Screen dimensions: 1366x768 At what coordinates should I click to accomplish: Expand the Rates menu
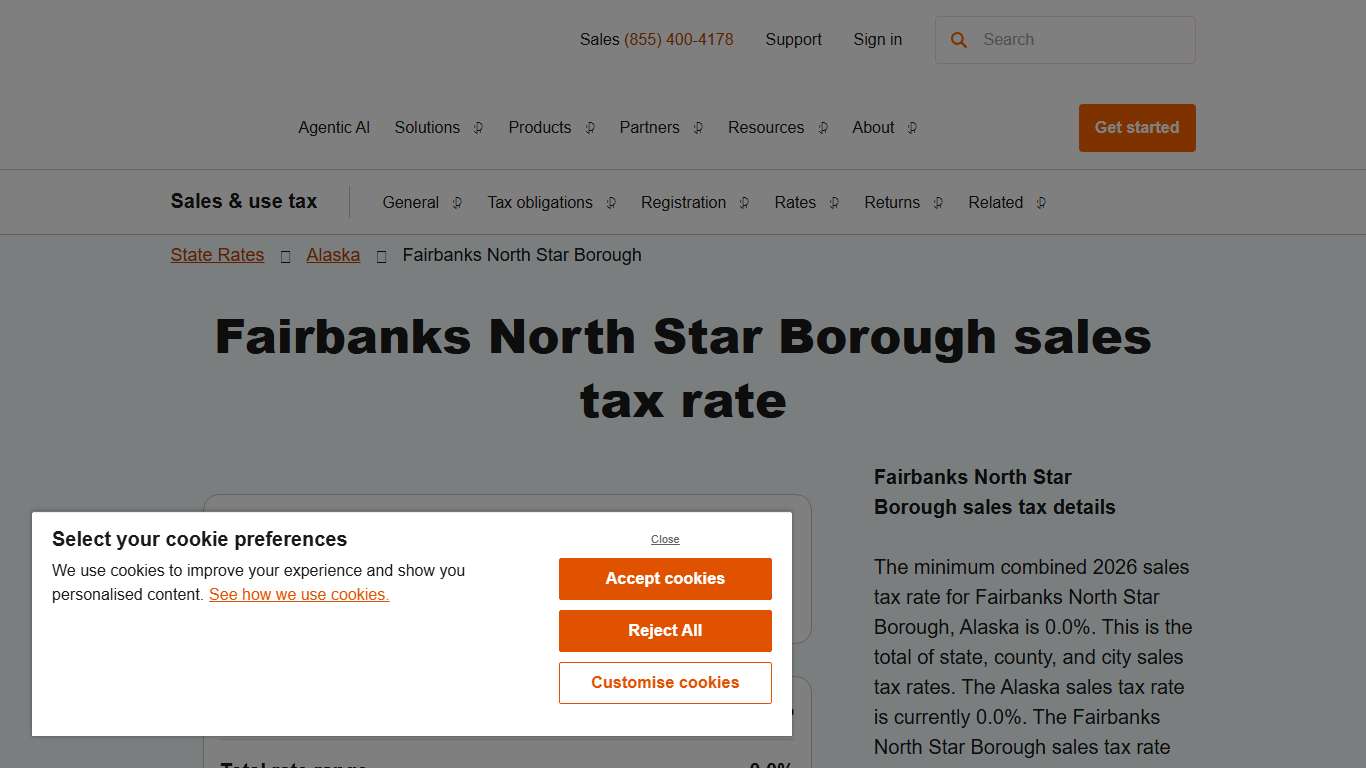(x=794, y=202)
